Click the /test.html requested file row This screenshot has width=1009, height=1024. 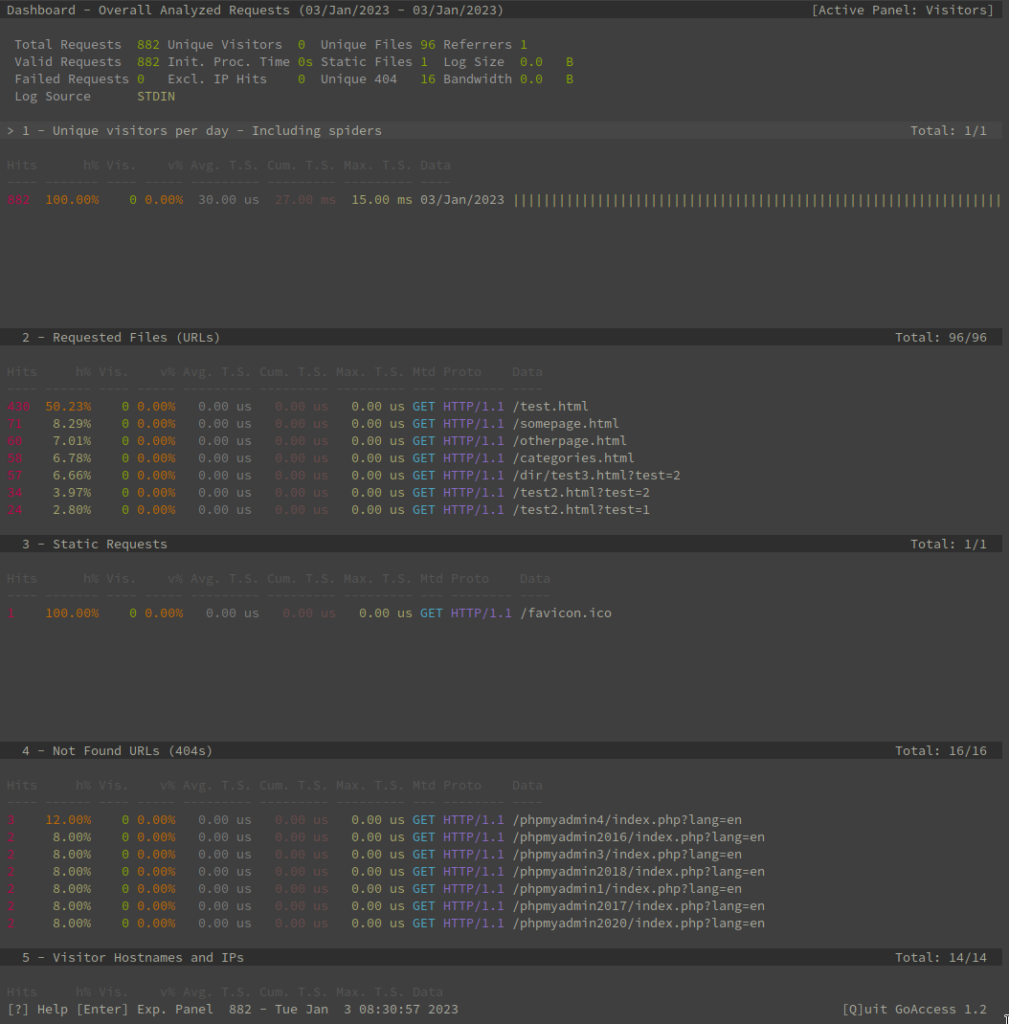(550, 407)
